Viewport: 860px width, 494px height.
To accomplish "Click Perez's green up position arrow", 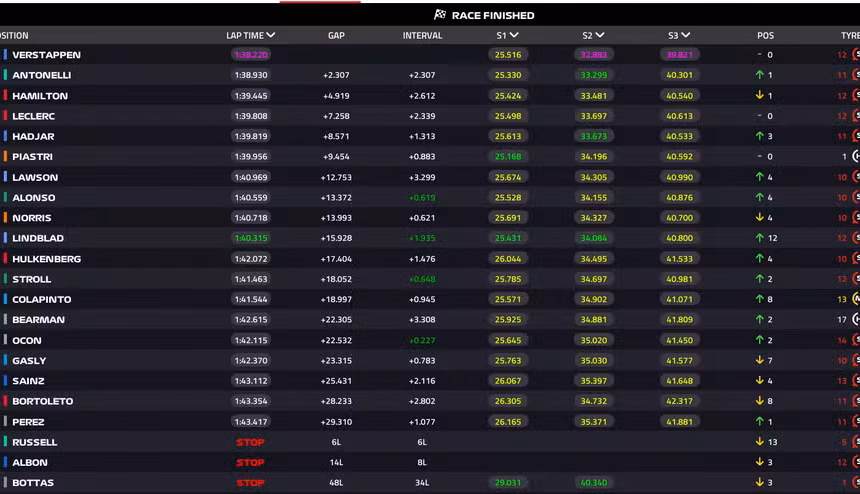I will (760, 421).
